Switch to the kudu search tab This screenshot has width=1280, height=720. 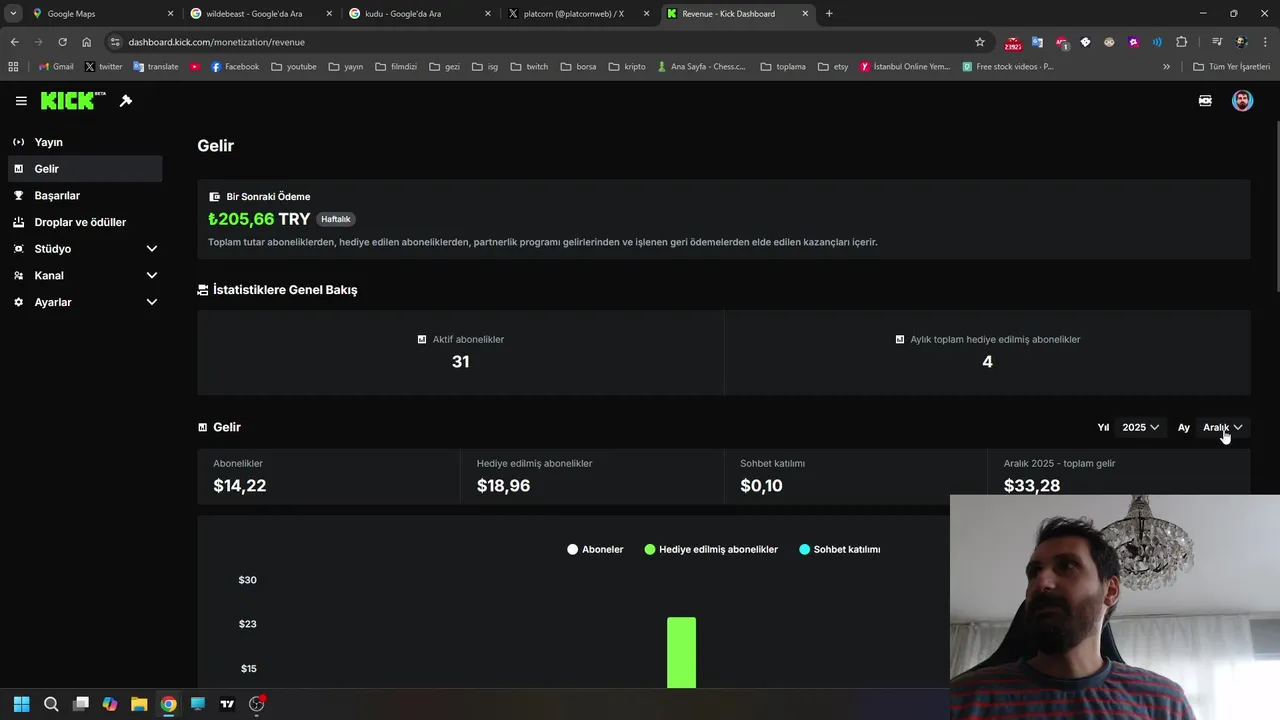[x=420, y=14]
